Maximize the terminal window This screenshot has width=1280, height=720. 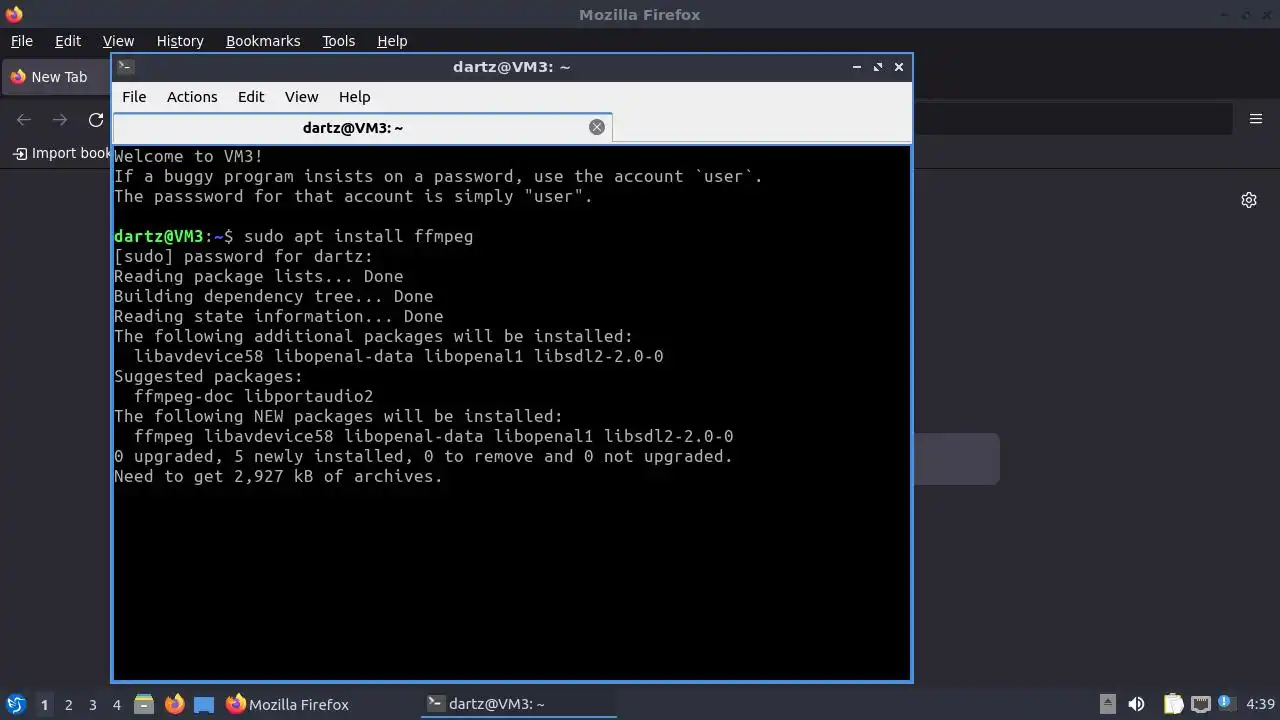(x=878, y=67)
